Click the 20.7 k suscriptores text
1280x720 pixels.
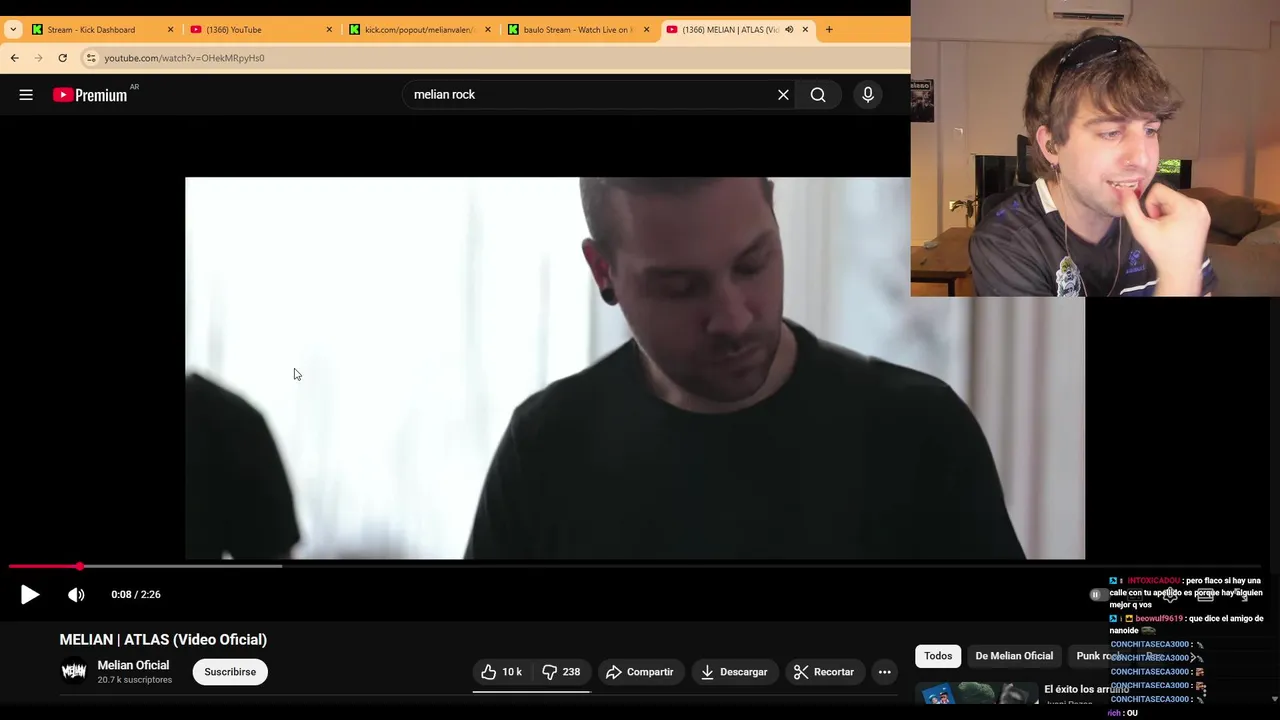pos(135,680)
